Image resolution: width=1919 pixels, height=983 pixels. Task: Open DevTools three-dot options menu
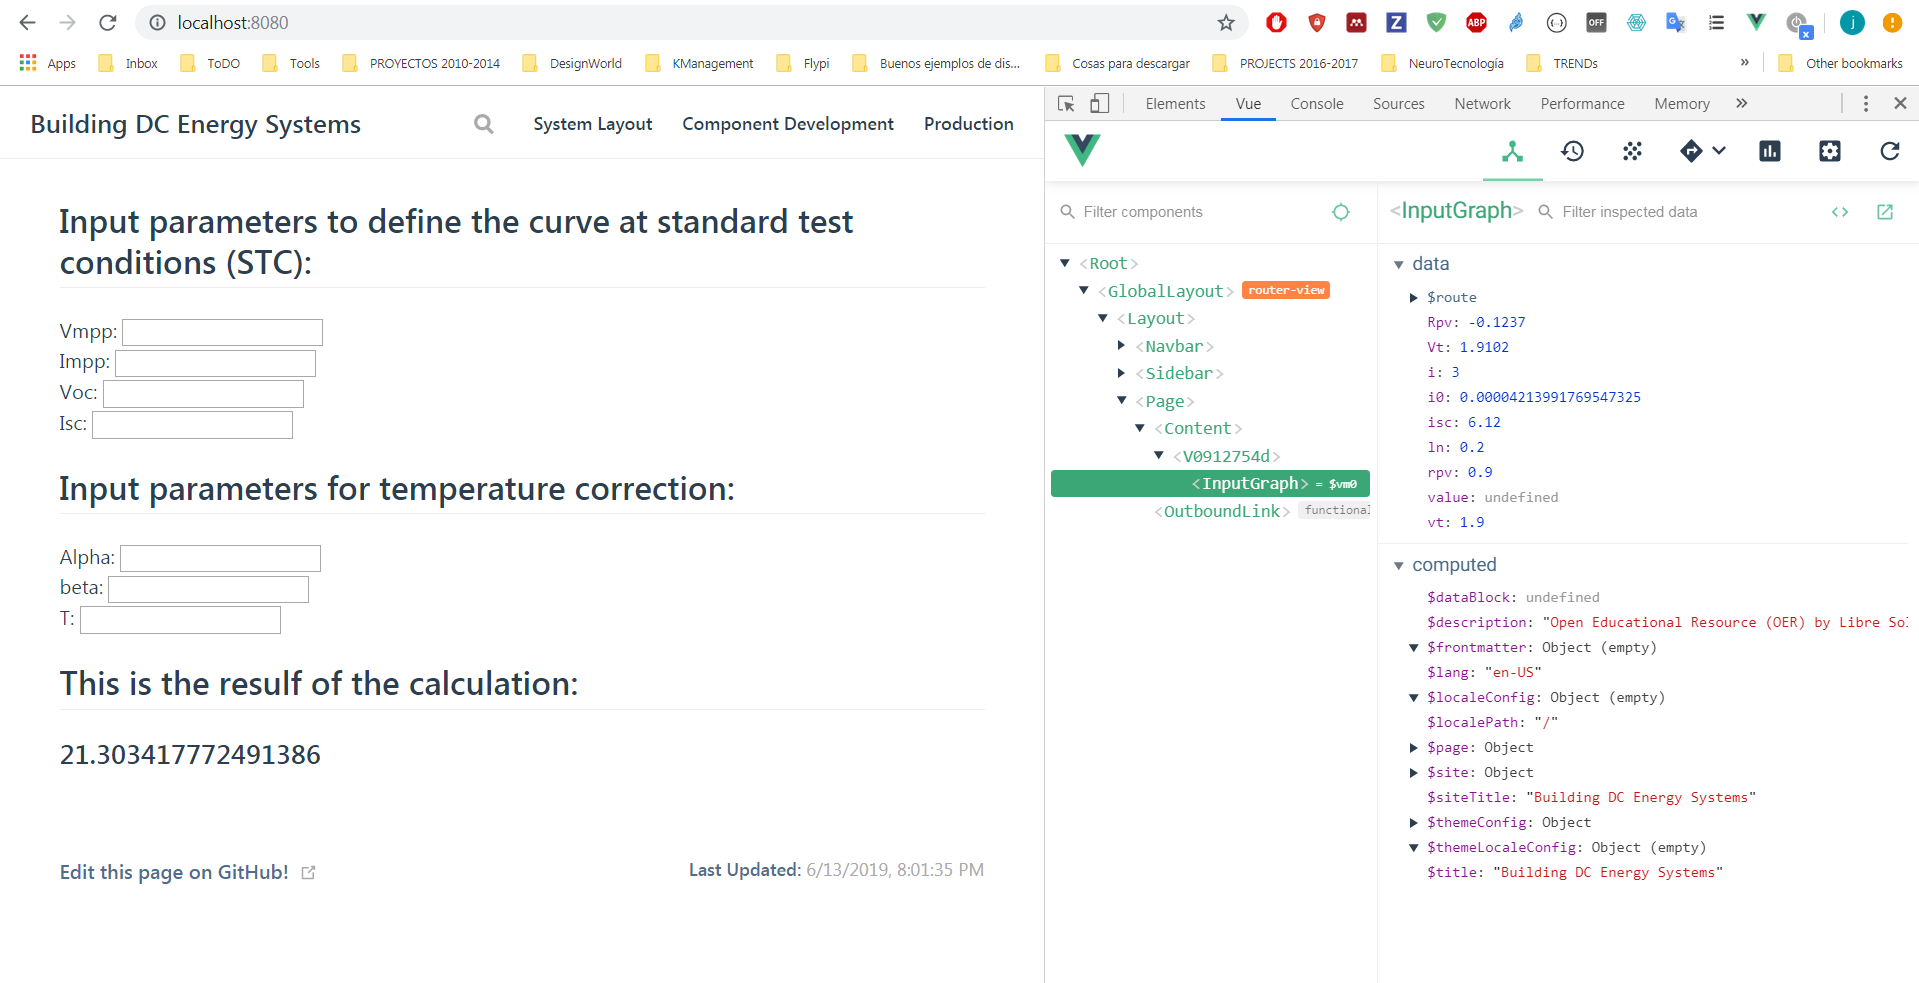(1866, 103)
